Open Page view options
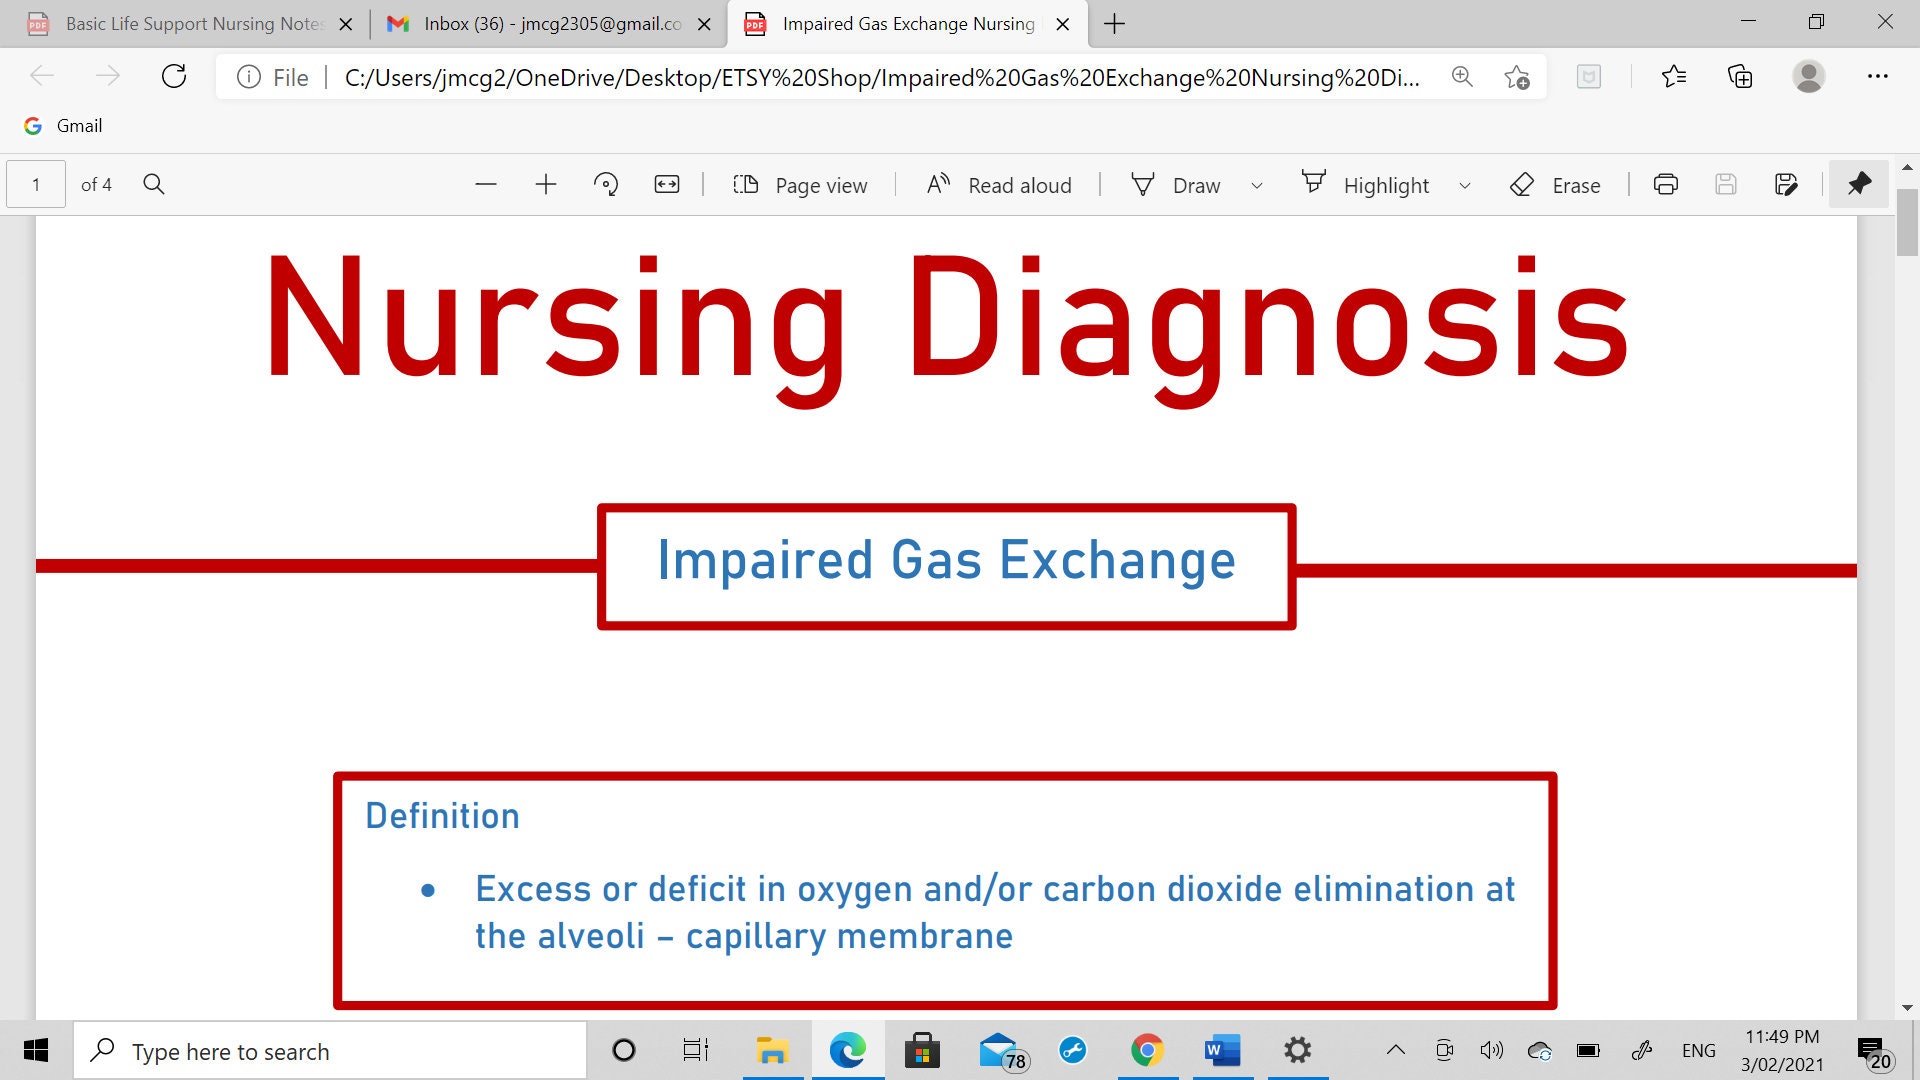This screenshot has width=1920, height=1080. pos(800,184)
